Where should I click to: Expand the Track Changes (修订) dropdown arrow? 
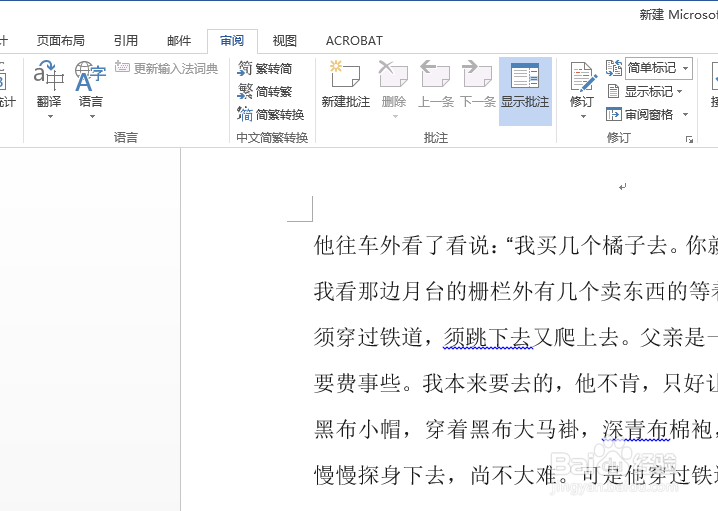click(x=583, y=116)
